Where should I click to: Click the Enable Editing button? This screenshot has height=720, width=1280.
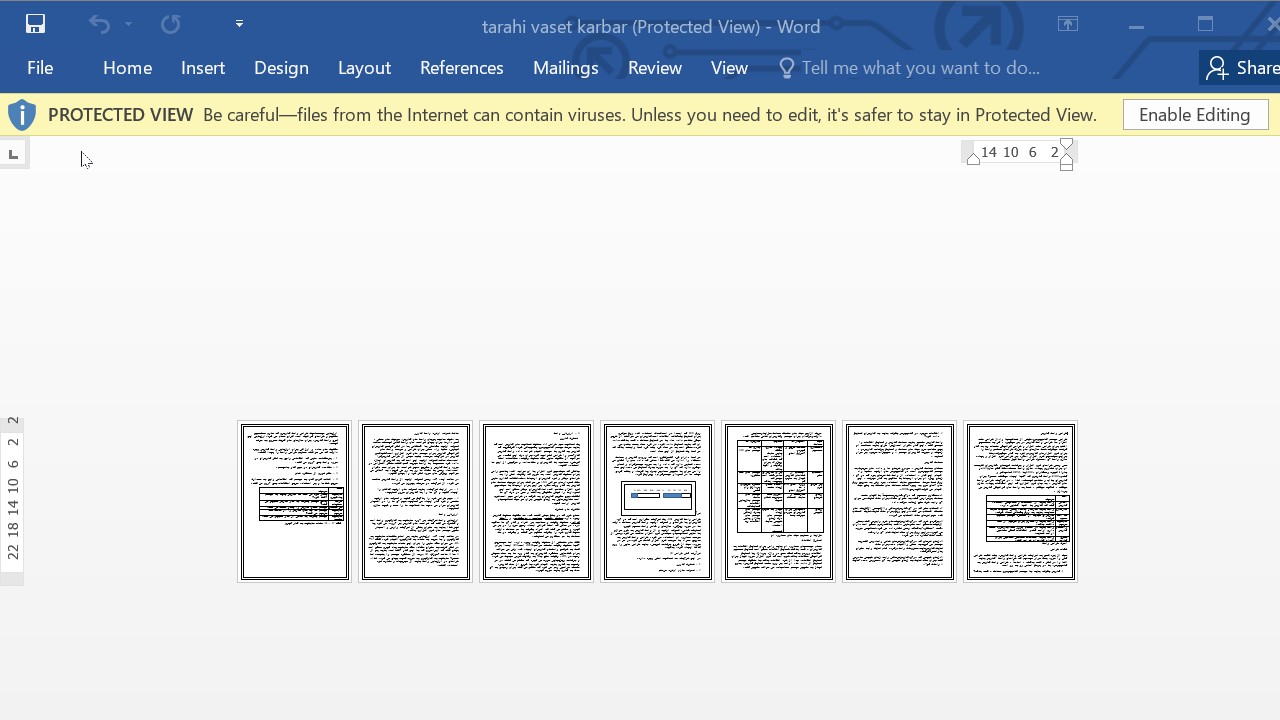coord(1195,115)
